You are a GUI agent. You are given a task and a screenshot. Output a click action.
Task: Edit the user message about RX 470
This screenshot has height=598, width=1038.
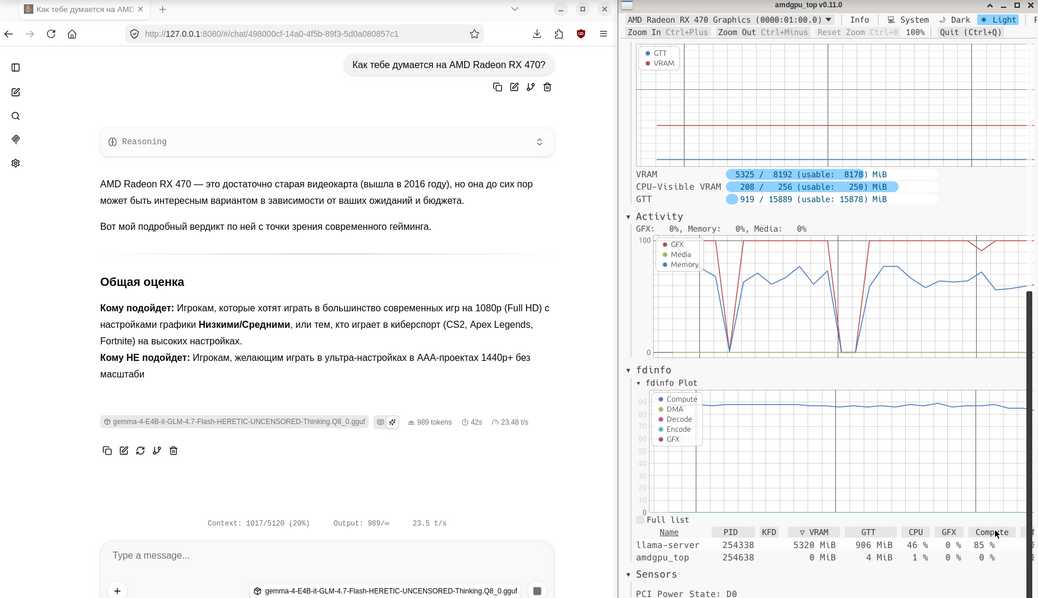[514, 87]
